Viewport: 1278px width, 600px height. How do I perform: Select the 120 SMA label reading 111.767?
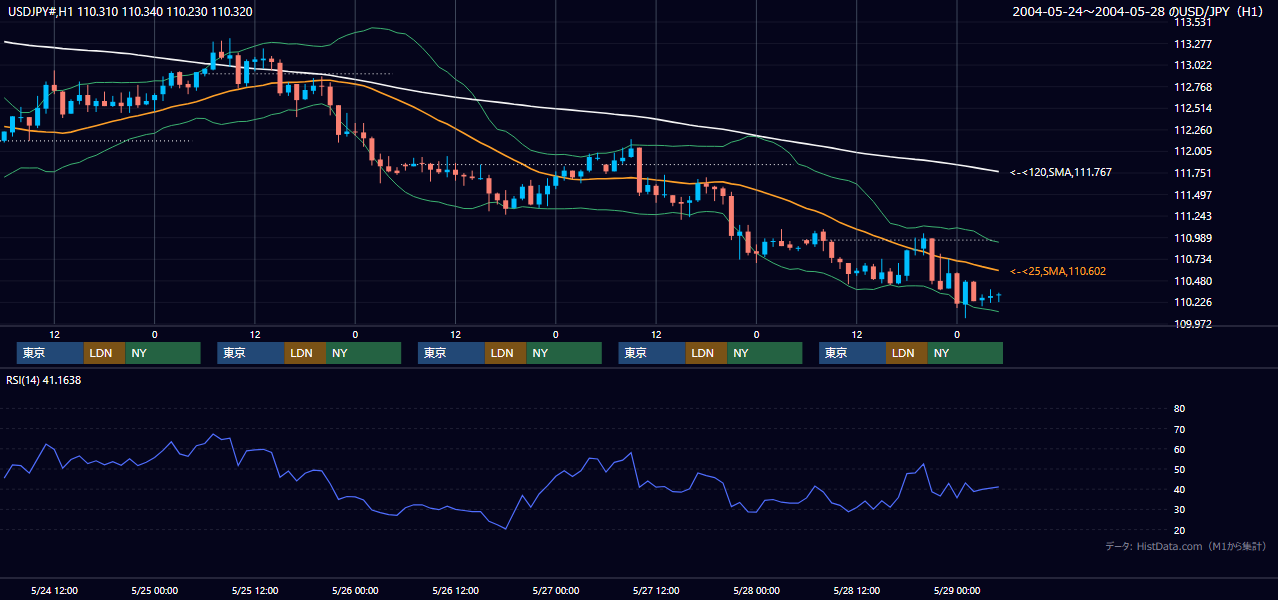coord(1061,173)
